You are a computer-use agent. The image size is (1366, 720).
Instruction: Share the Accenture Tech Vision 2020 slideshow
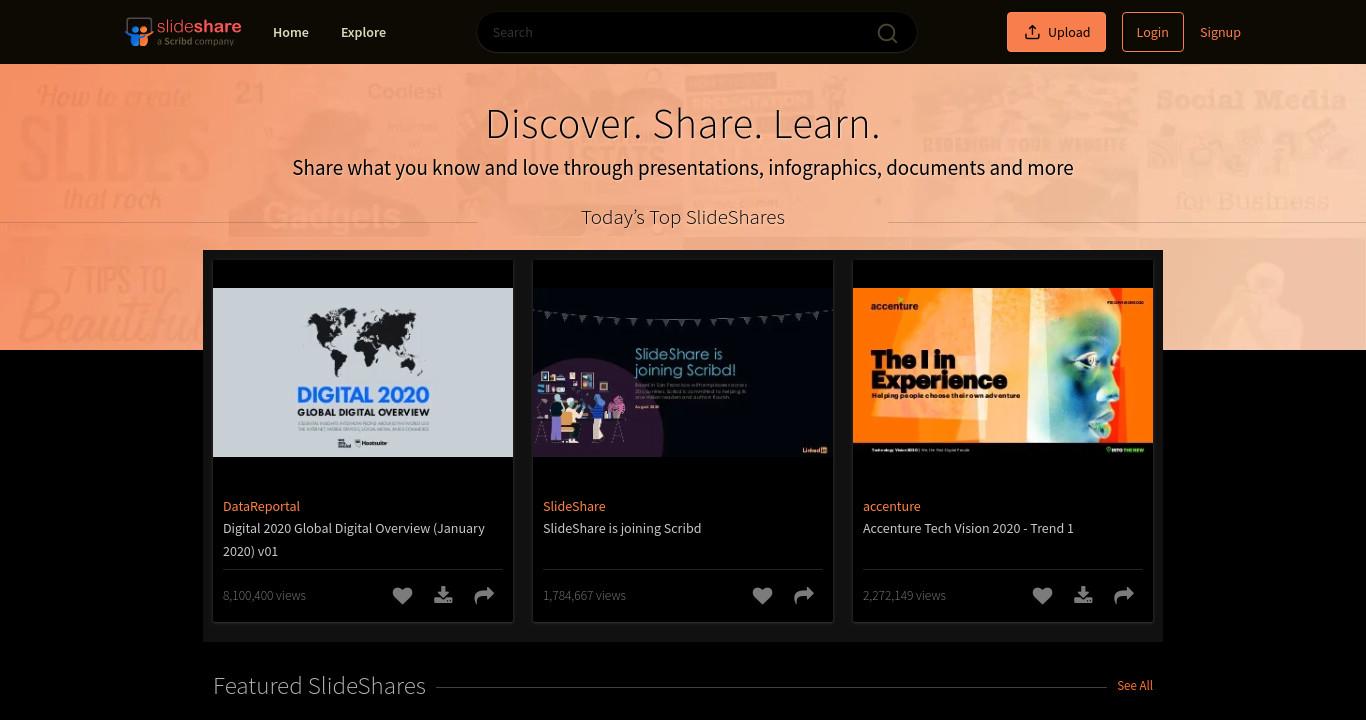(x=1124, y=595)
